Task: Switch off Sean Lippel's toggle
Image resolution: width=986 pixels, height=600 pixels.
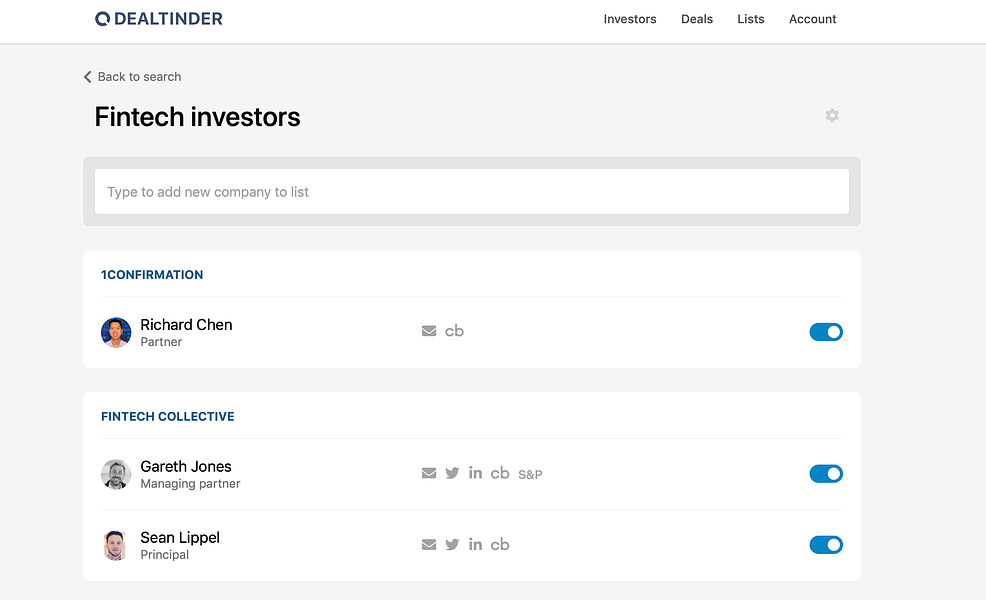Action: click(826, 545)
